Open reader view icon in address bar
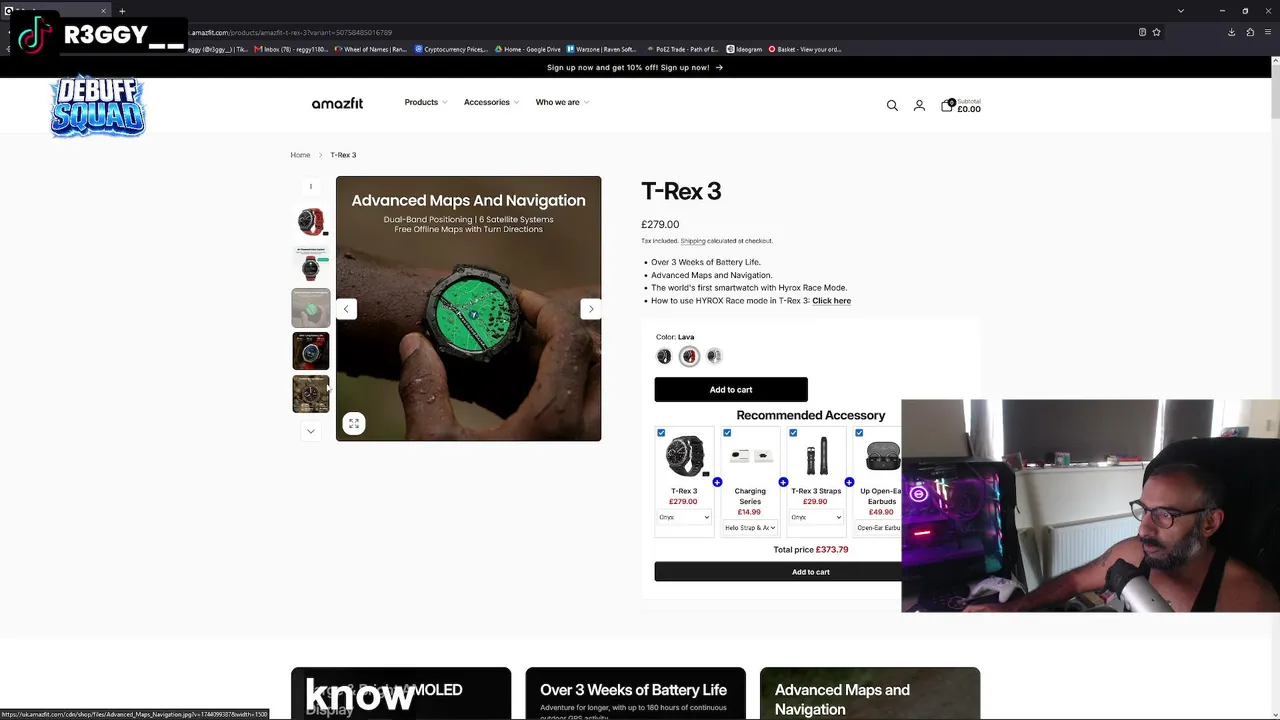The image size is (1280, 720). [1142, 32]
